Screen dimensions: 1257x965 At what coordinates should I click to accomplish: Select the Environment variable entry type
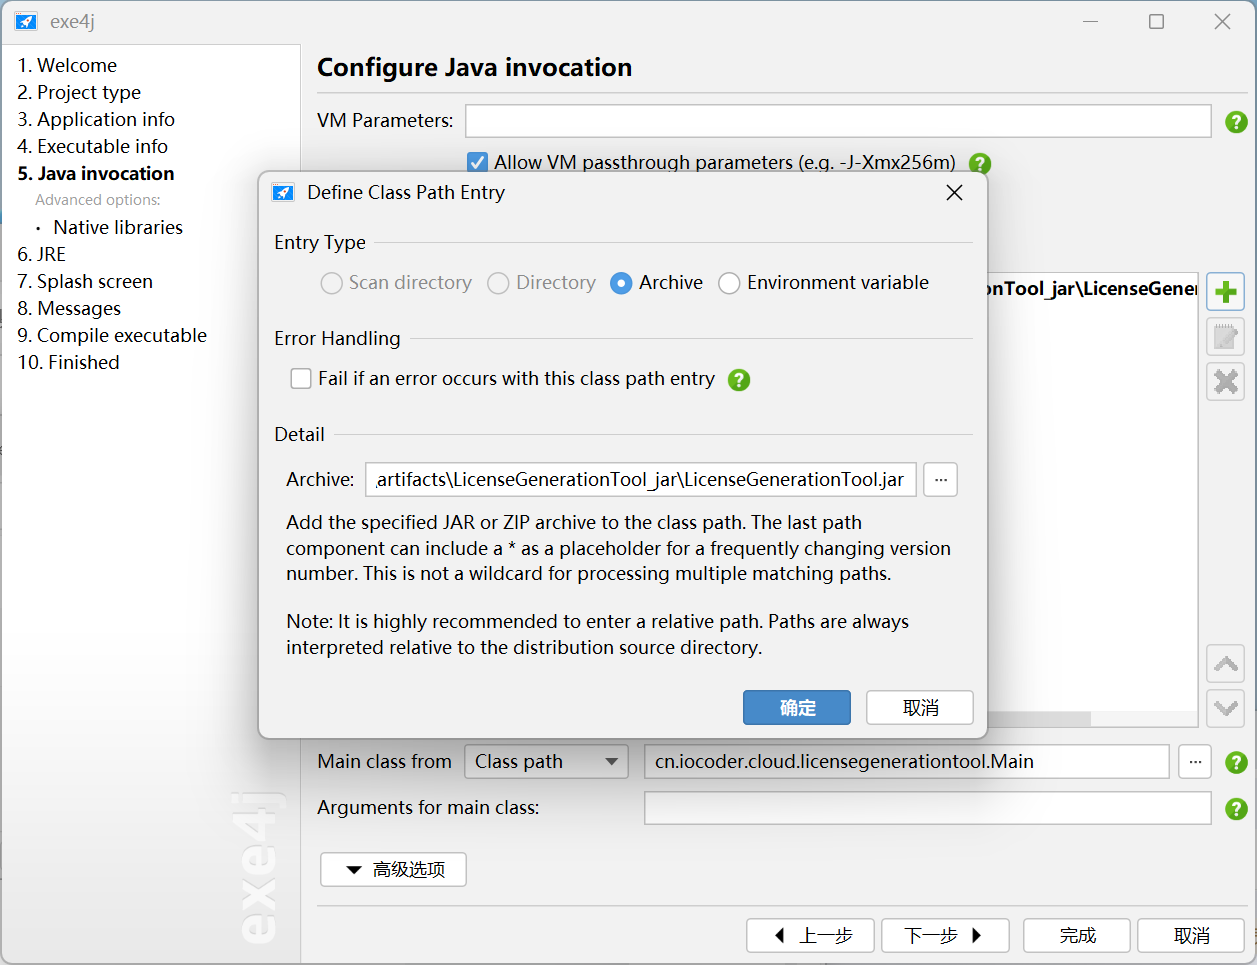pyautogui.click(x=729, y=283)
